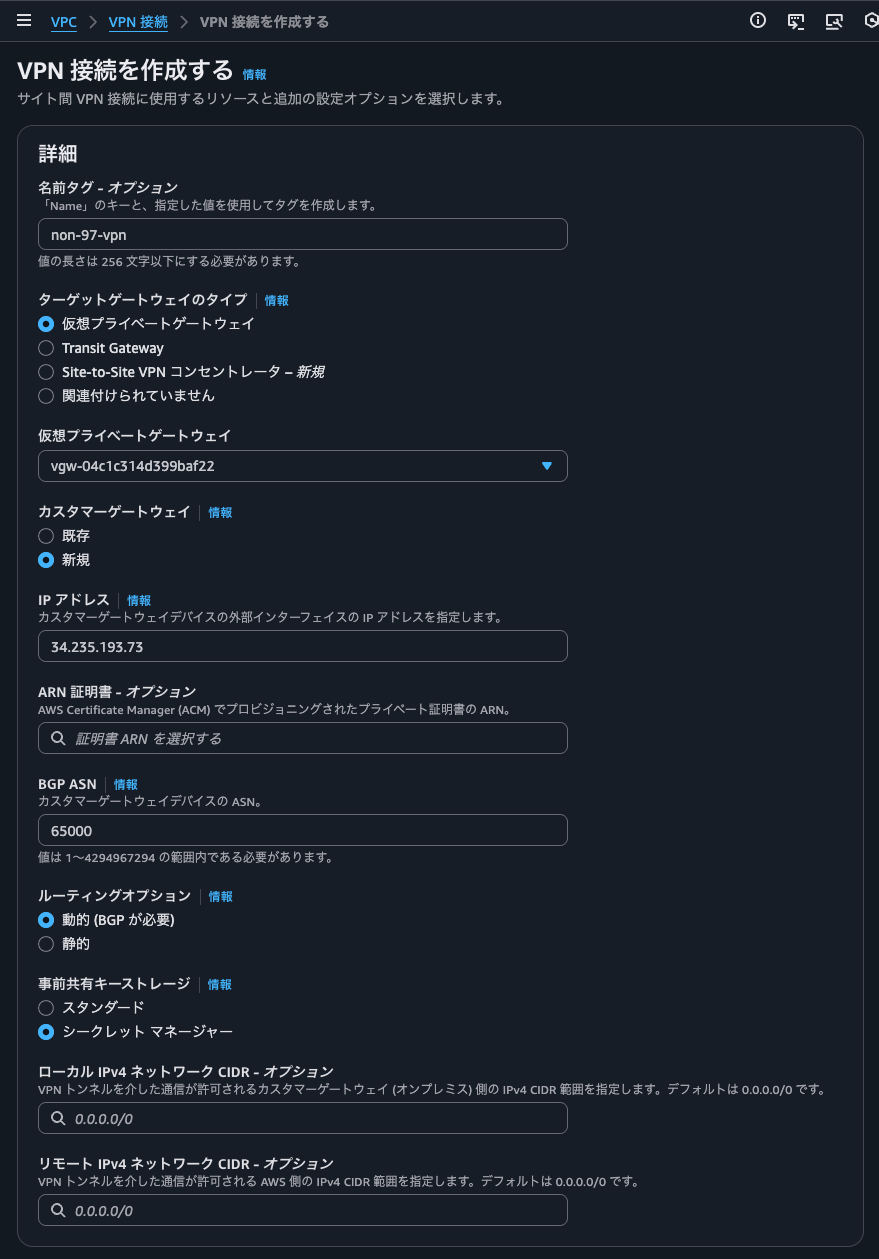Click the IP address field containing 34.235.193.73
This screenshot has width=879, height=1259.
[x=302, y=646]
